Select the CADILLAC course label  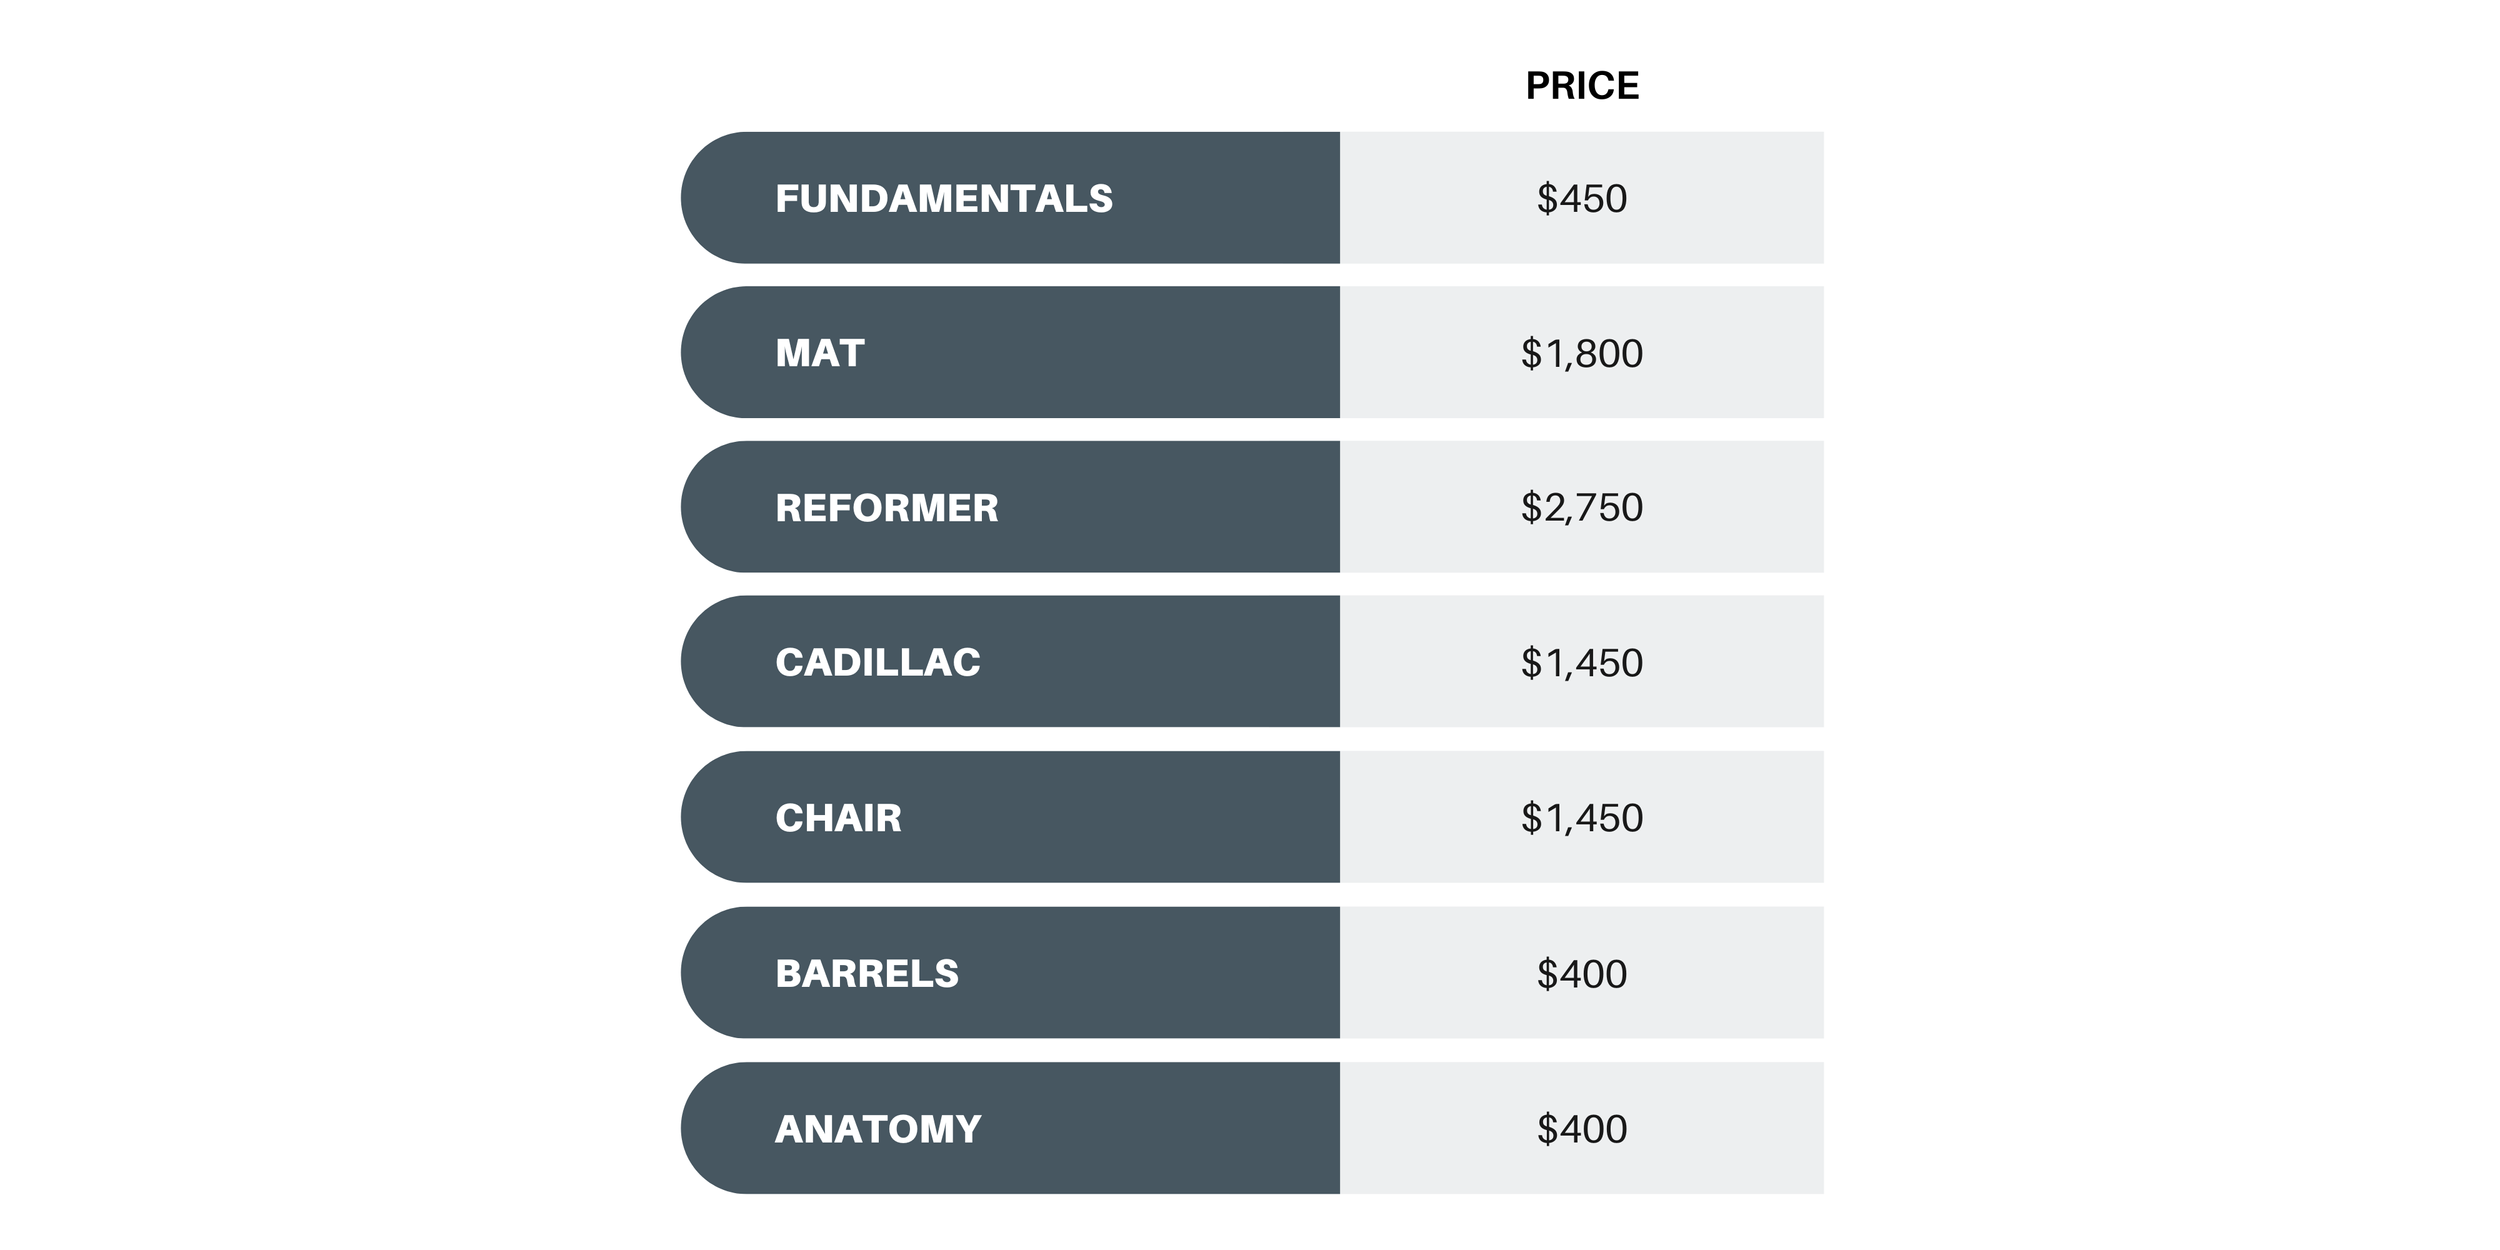[x=877, y=662]
